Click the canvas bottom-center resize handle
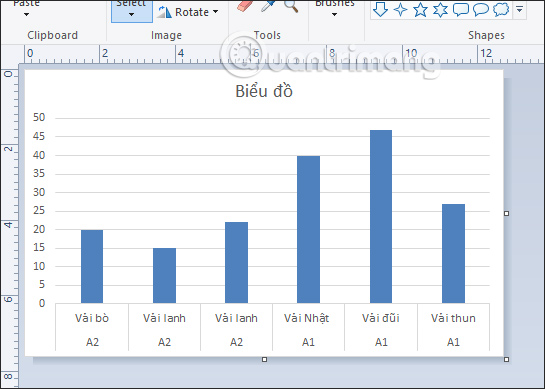Screen dimensions: 545x389 pyautogui.click(x=264, y=359)
